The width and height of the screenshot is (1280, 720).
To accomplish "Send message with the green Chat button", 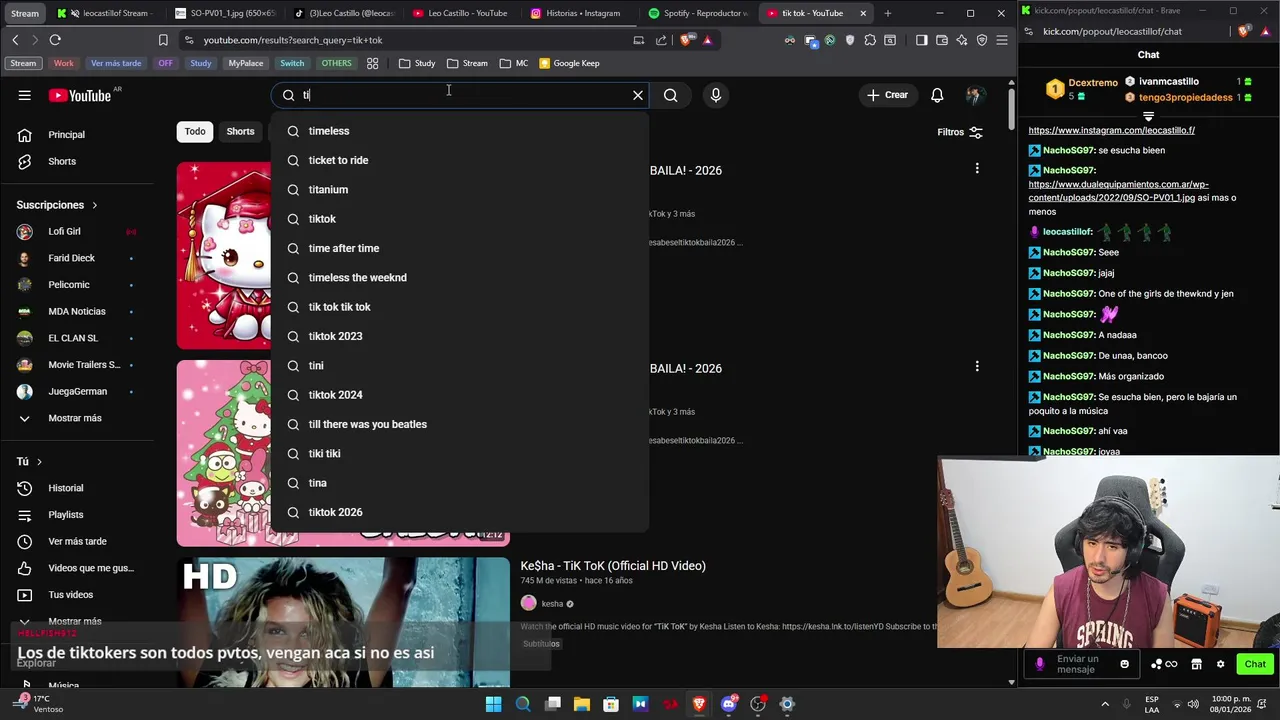I will (1255, 664).
